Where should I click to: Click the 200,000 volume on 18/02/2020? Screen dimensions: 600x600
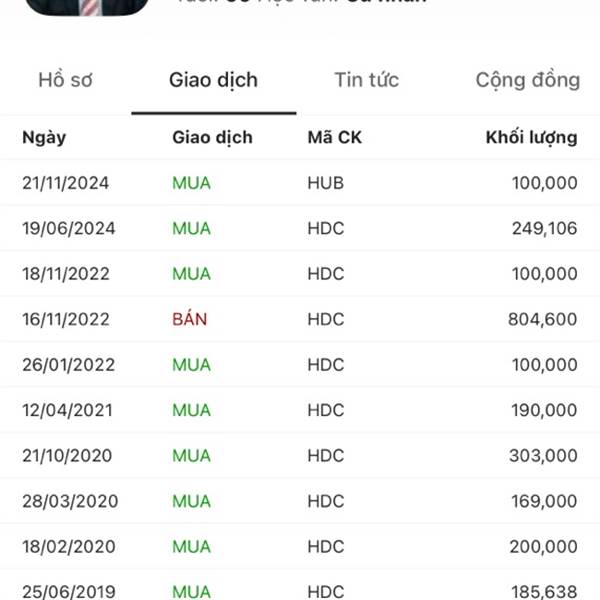pyautogui.click(x=543, y=547)
